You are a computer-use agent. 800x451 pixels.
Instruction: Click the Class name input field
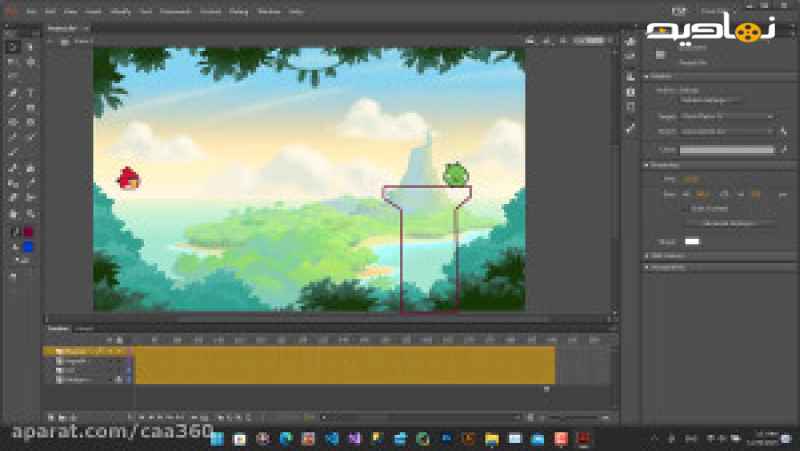[x=727, y=150]
